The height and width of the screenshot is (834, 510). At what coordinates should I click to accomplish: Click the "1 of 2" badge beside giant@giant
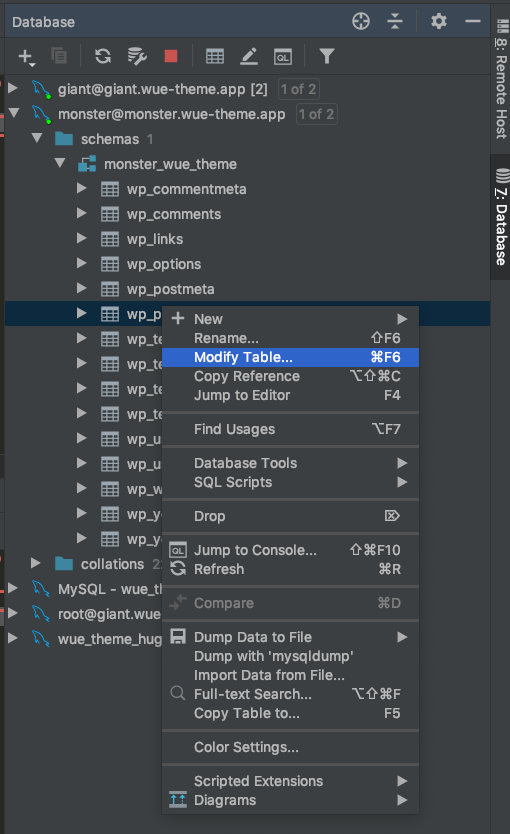[x=298, y=89]
